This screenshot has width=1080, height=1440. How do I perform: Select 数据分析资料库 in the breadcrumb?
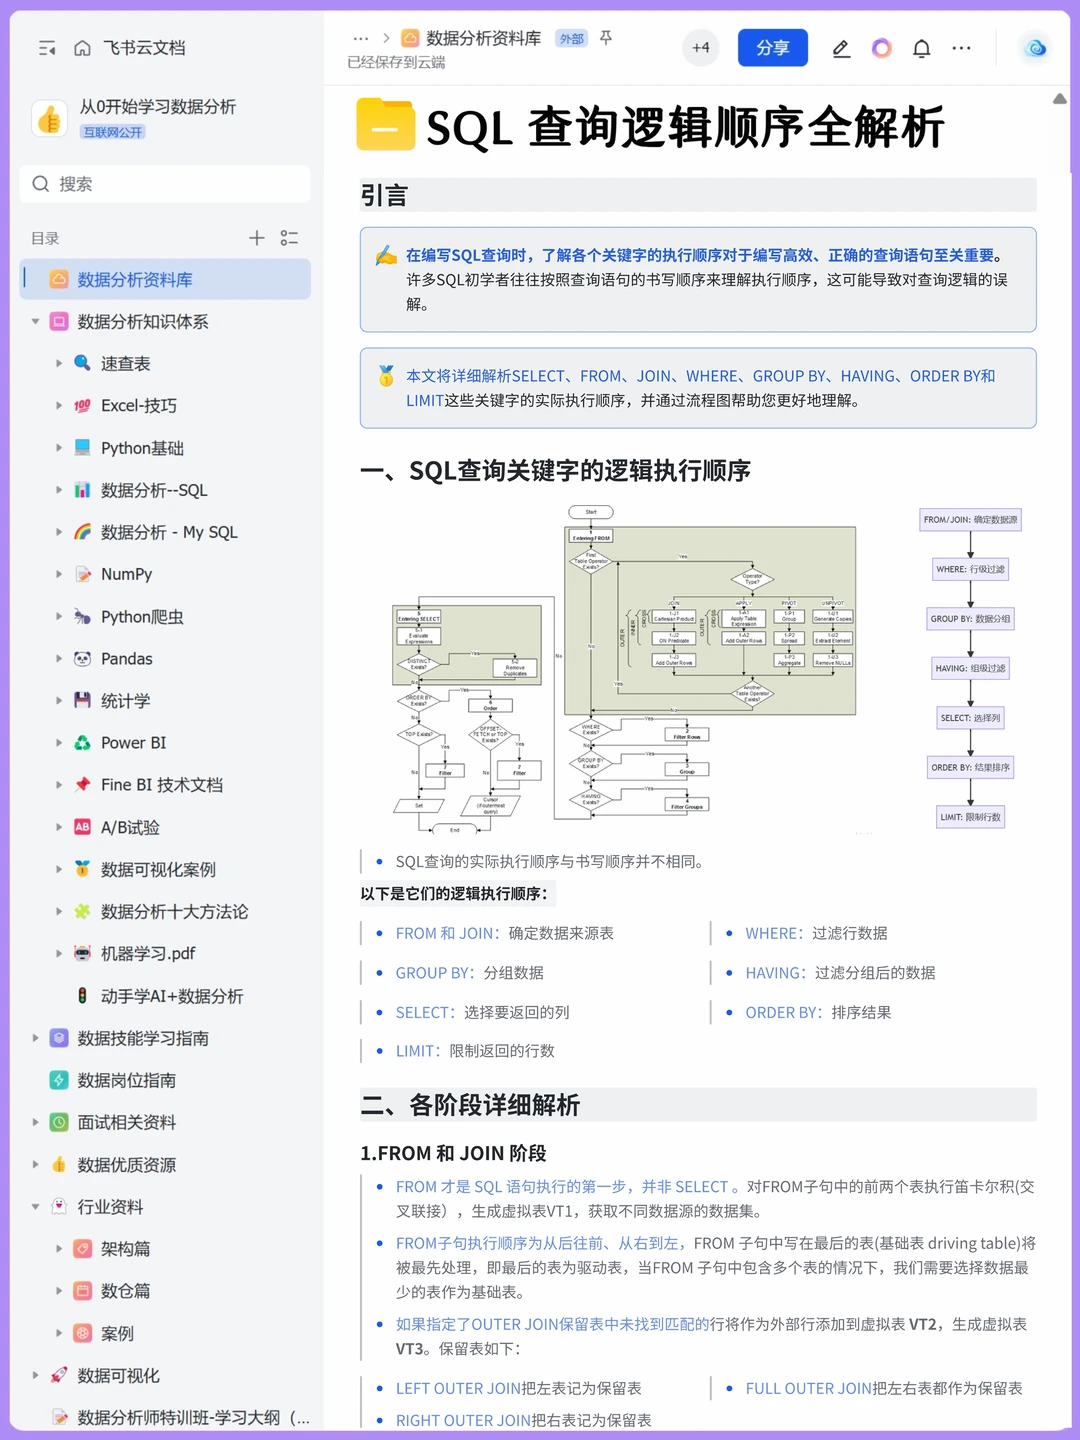[481, 38]
